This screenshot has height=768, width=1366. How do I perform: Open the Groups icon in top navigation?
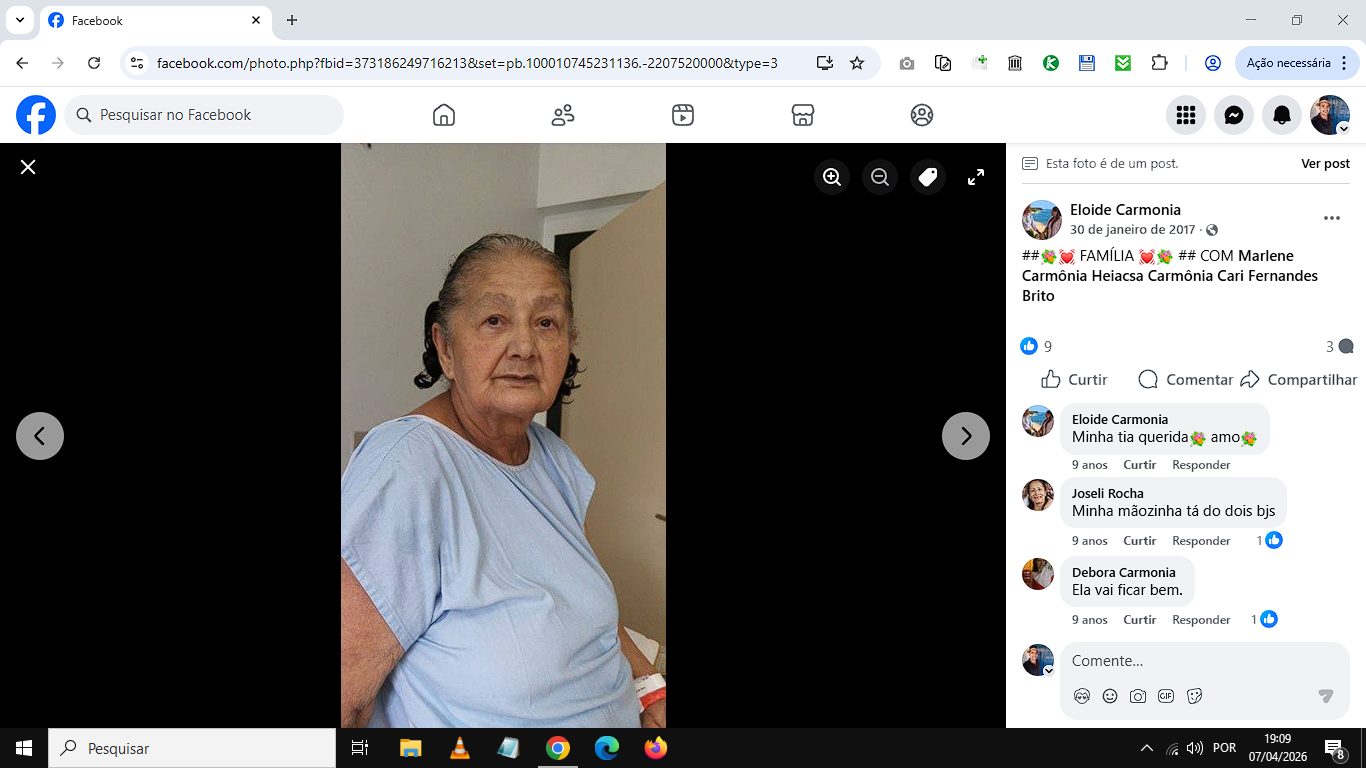click(x=922, y=115)
